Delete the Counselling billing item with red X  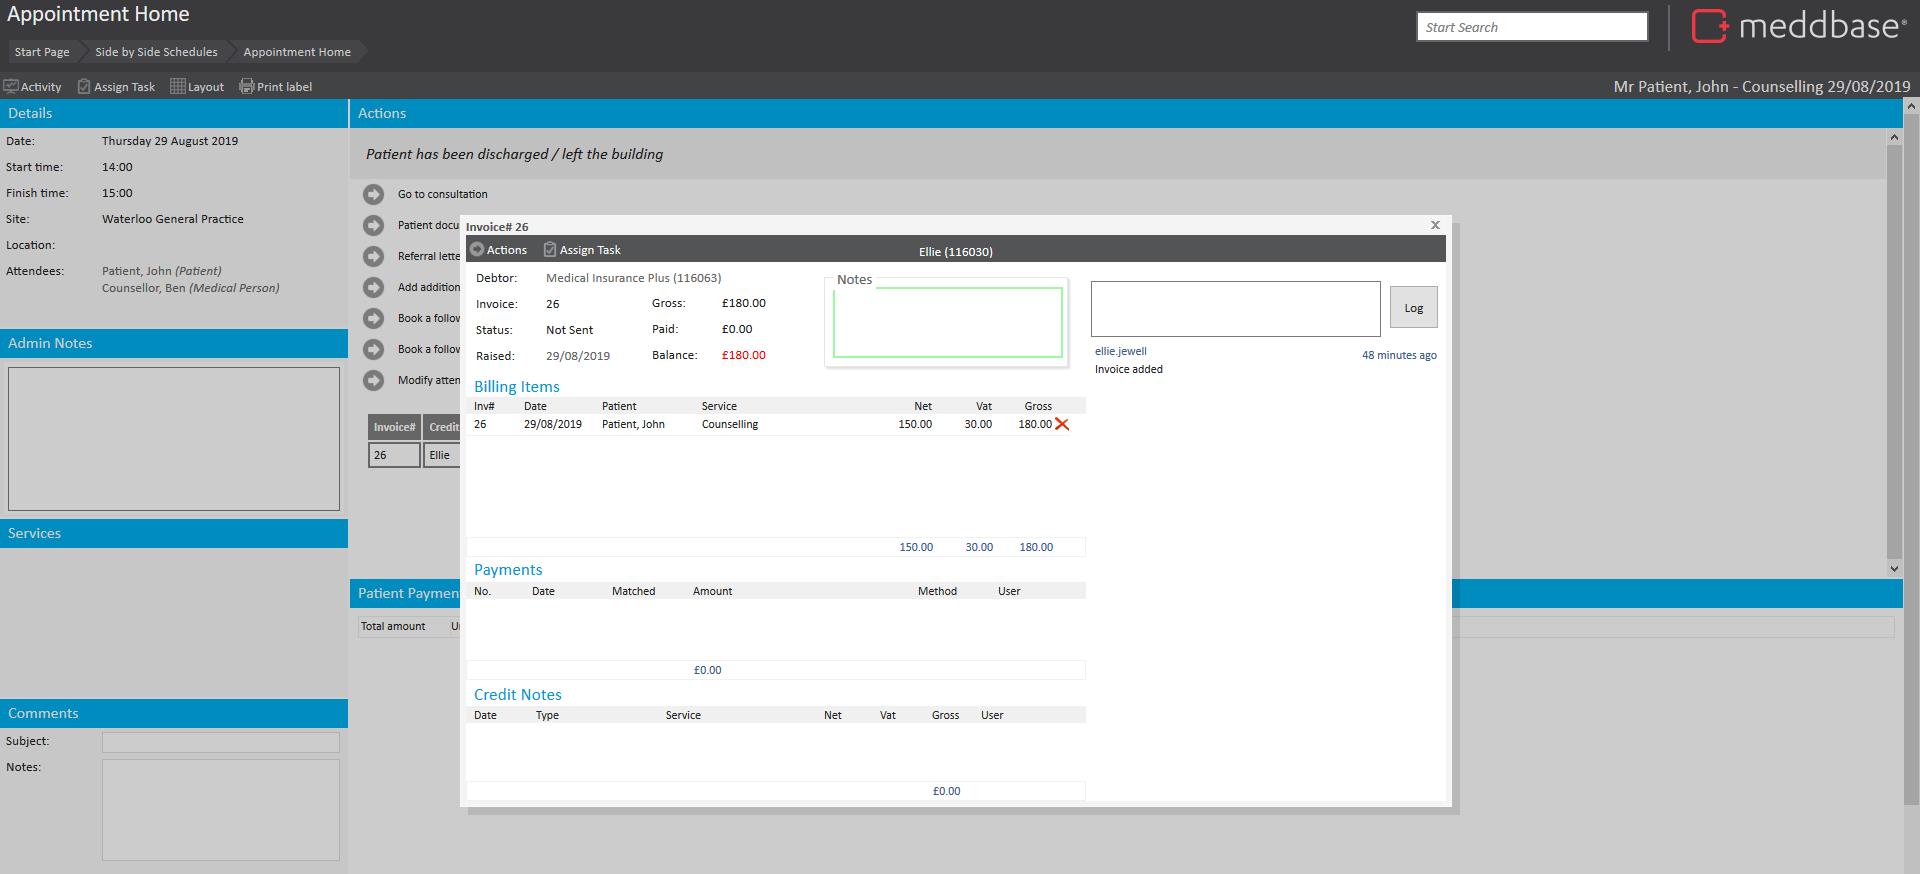click(x=1062, y=425)
